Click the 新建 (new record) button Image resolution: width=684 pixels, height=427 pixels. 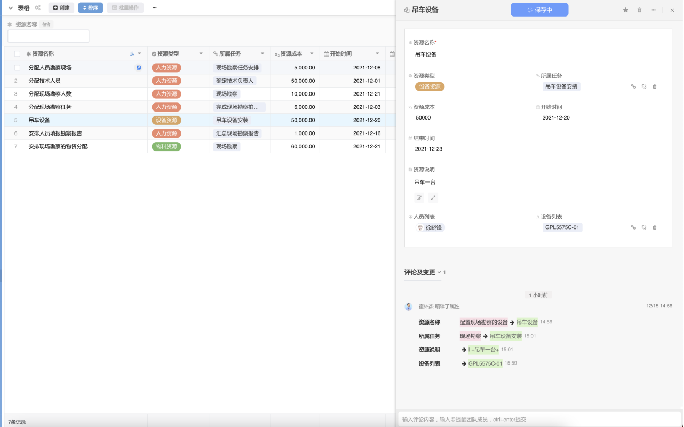click(61, 8)
